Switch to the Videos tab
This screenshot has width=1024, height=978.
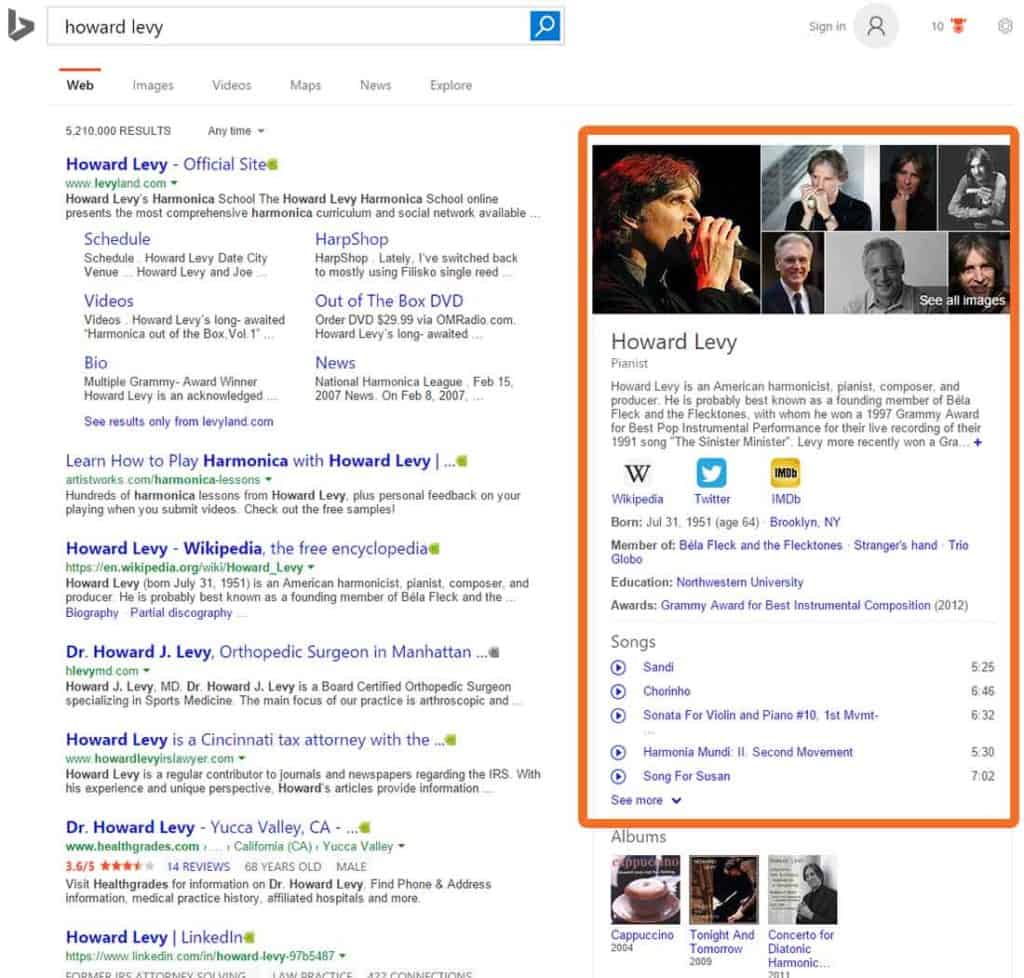(x=231, y=86)
